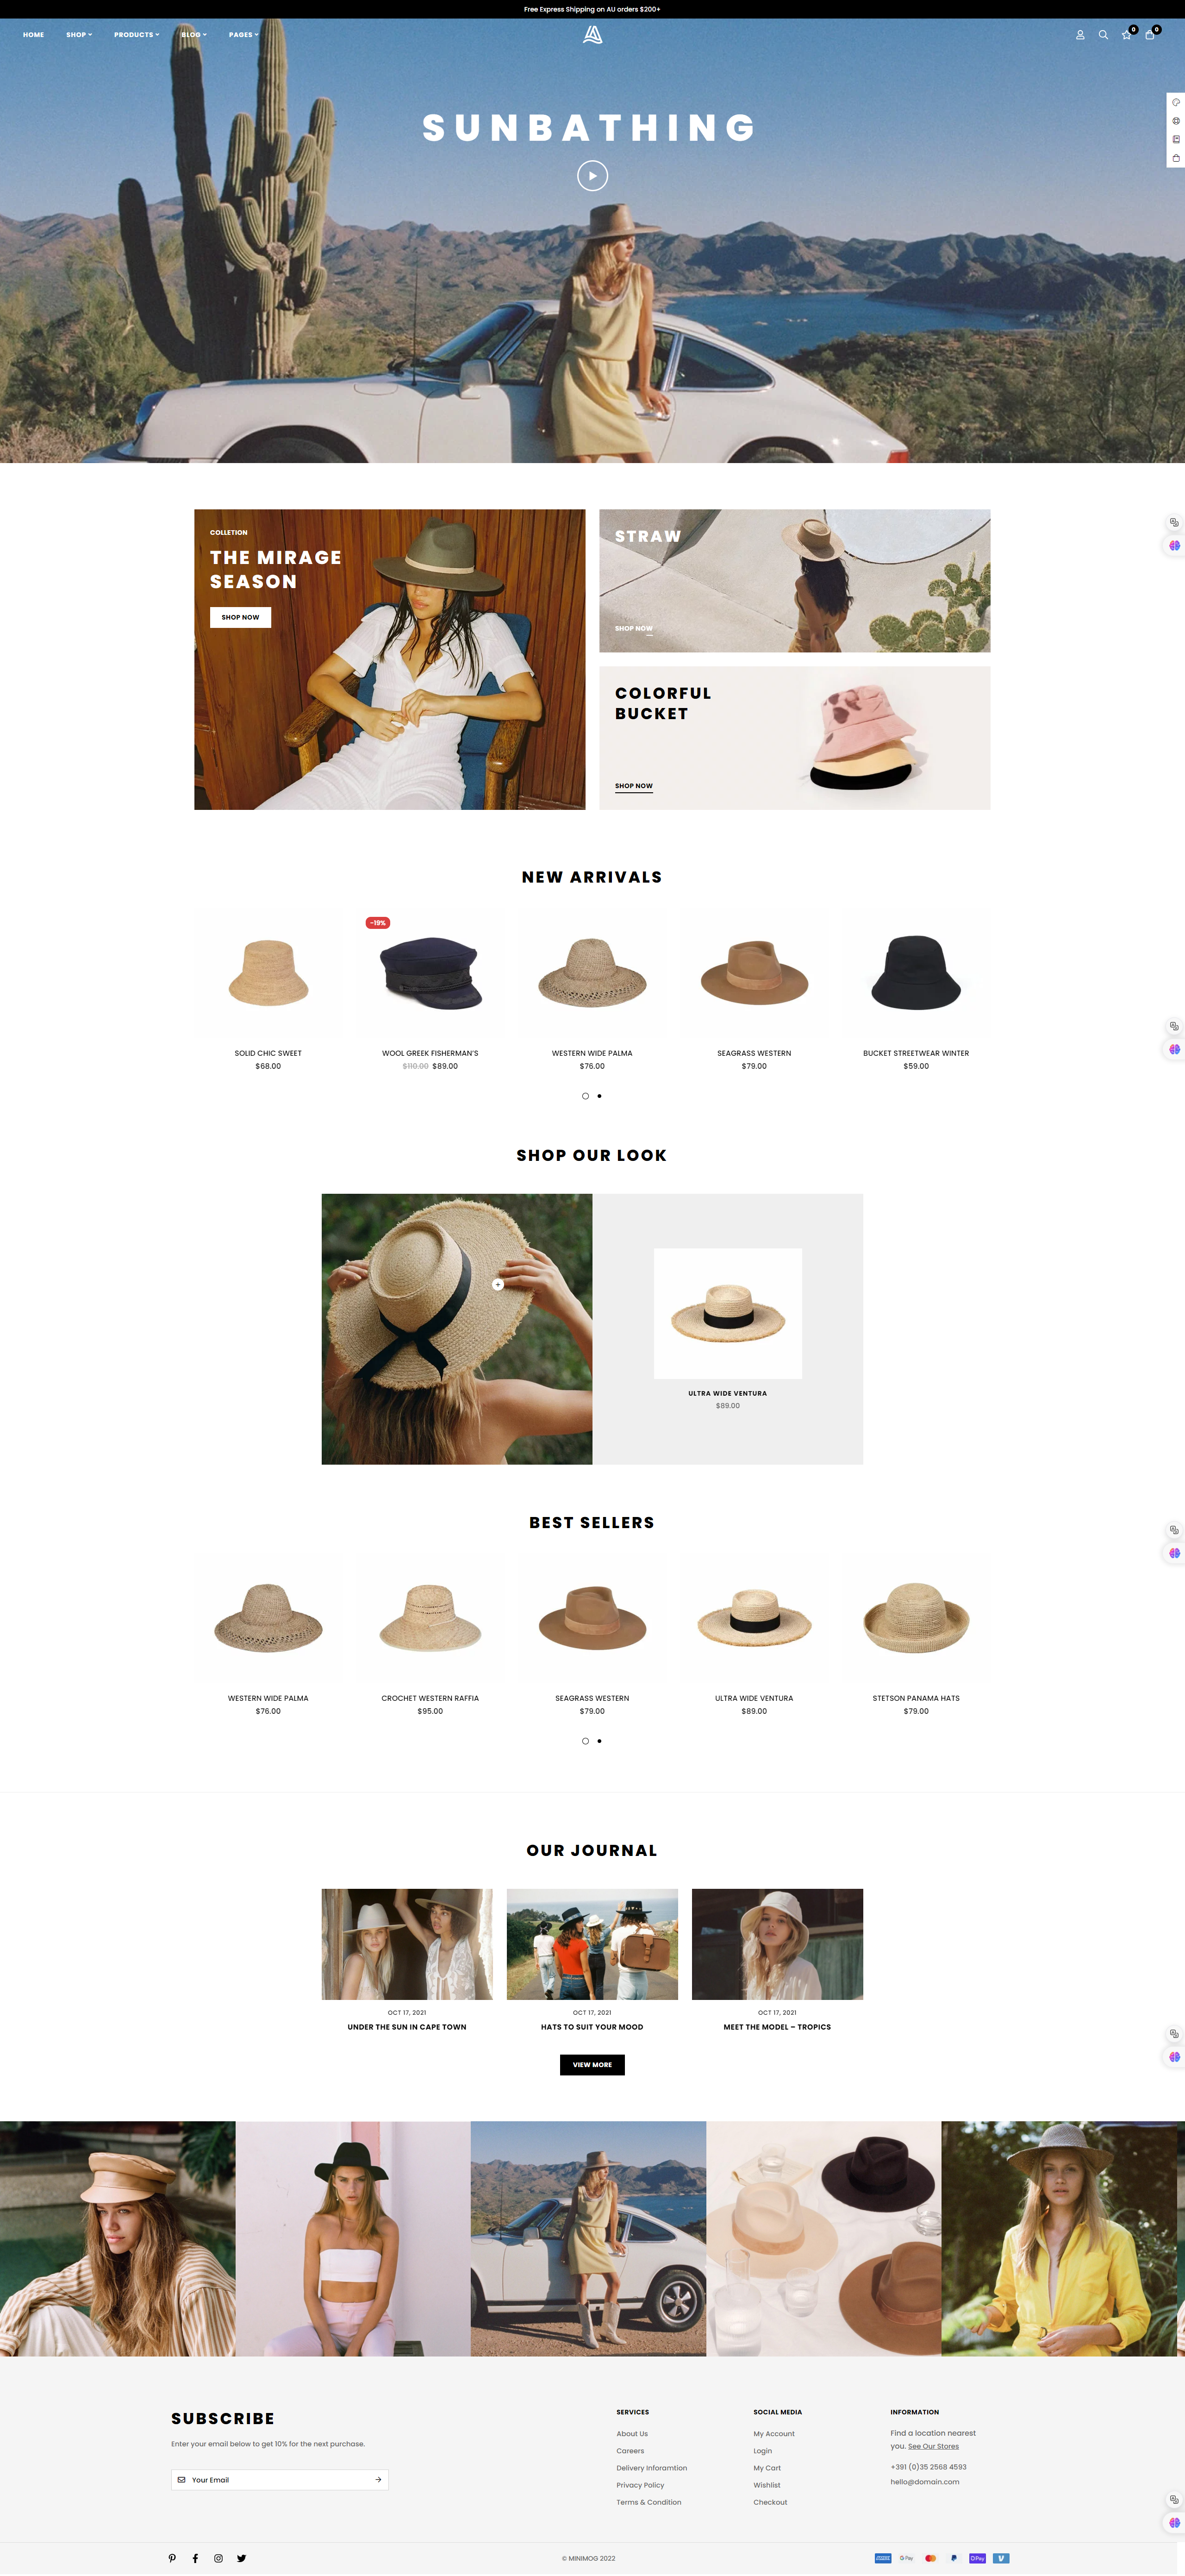Open the wishlist star icon
1185x2576 pixels.
tap(1126, 35)
